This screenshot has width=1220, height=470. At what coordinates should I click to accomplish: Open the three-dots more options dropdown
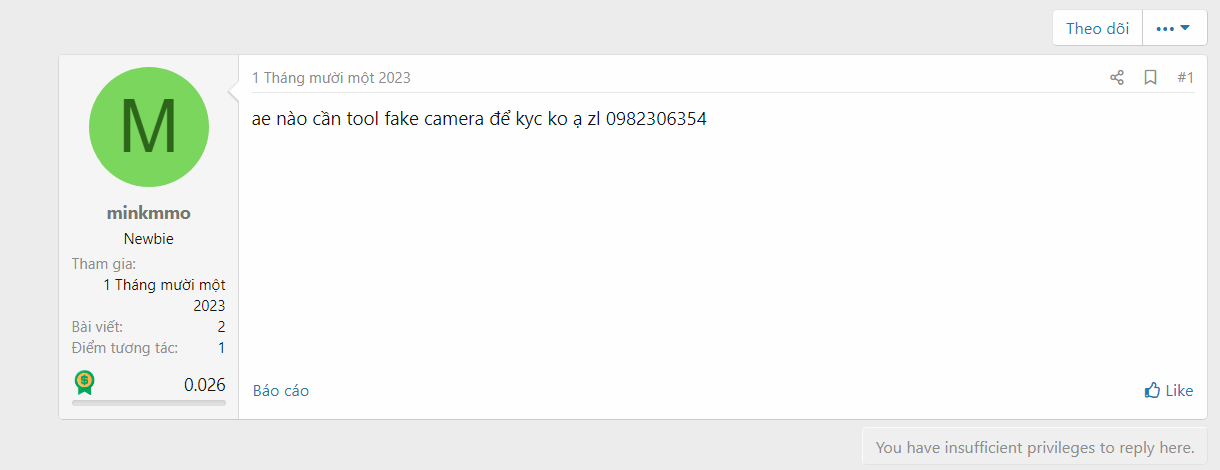point(1173,28)
